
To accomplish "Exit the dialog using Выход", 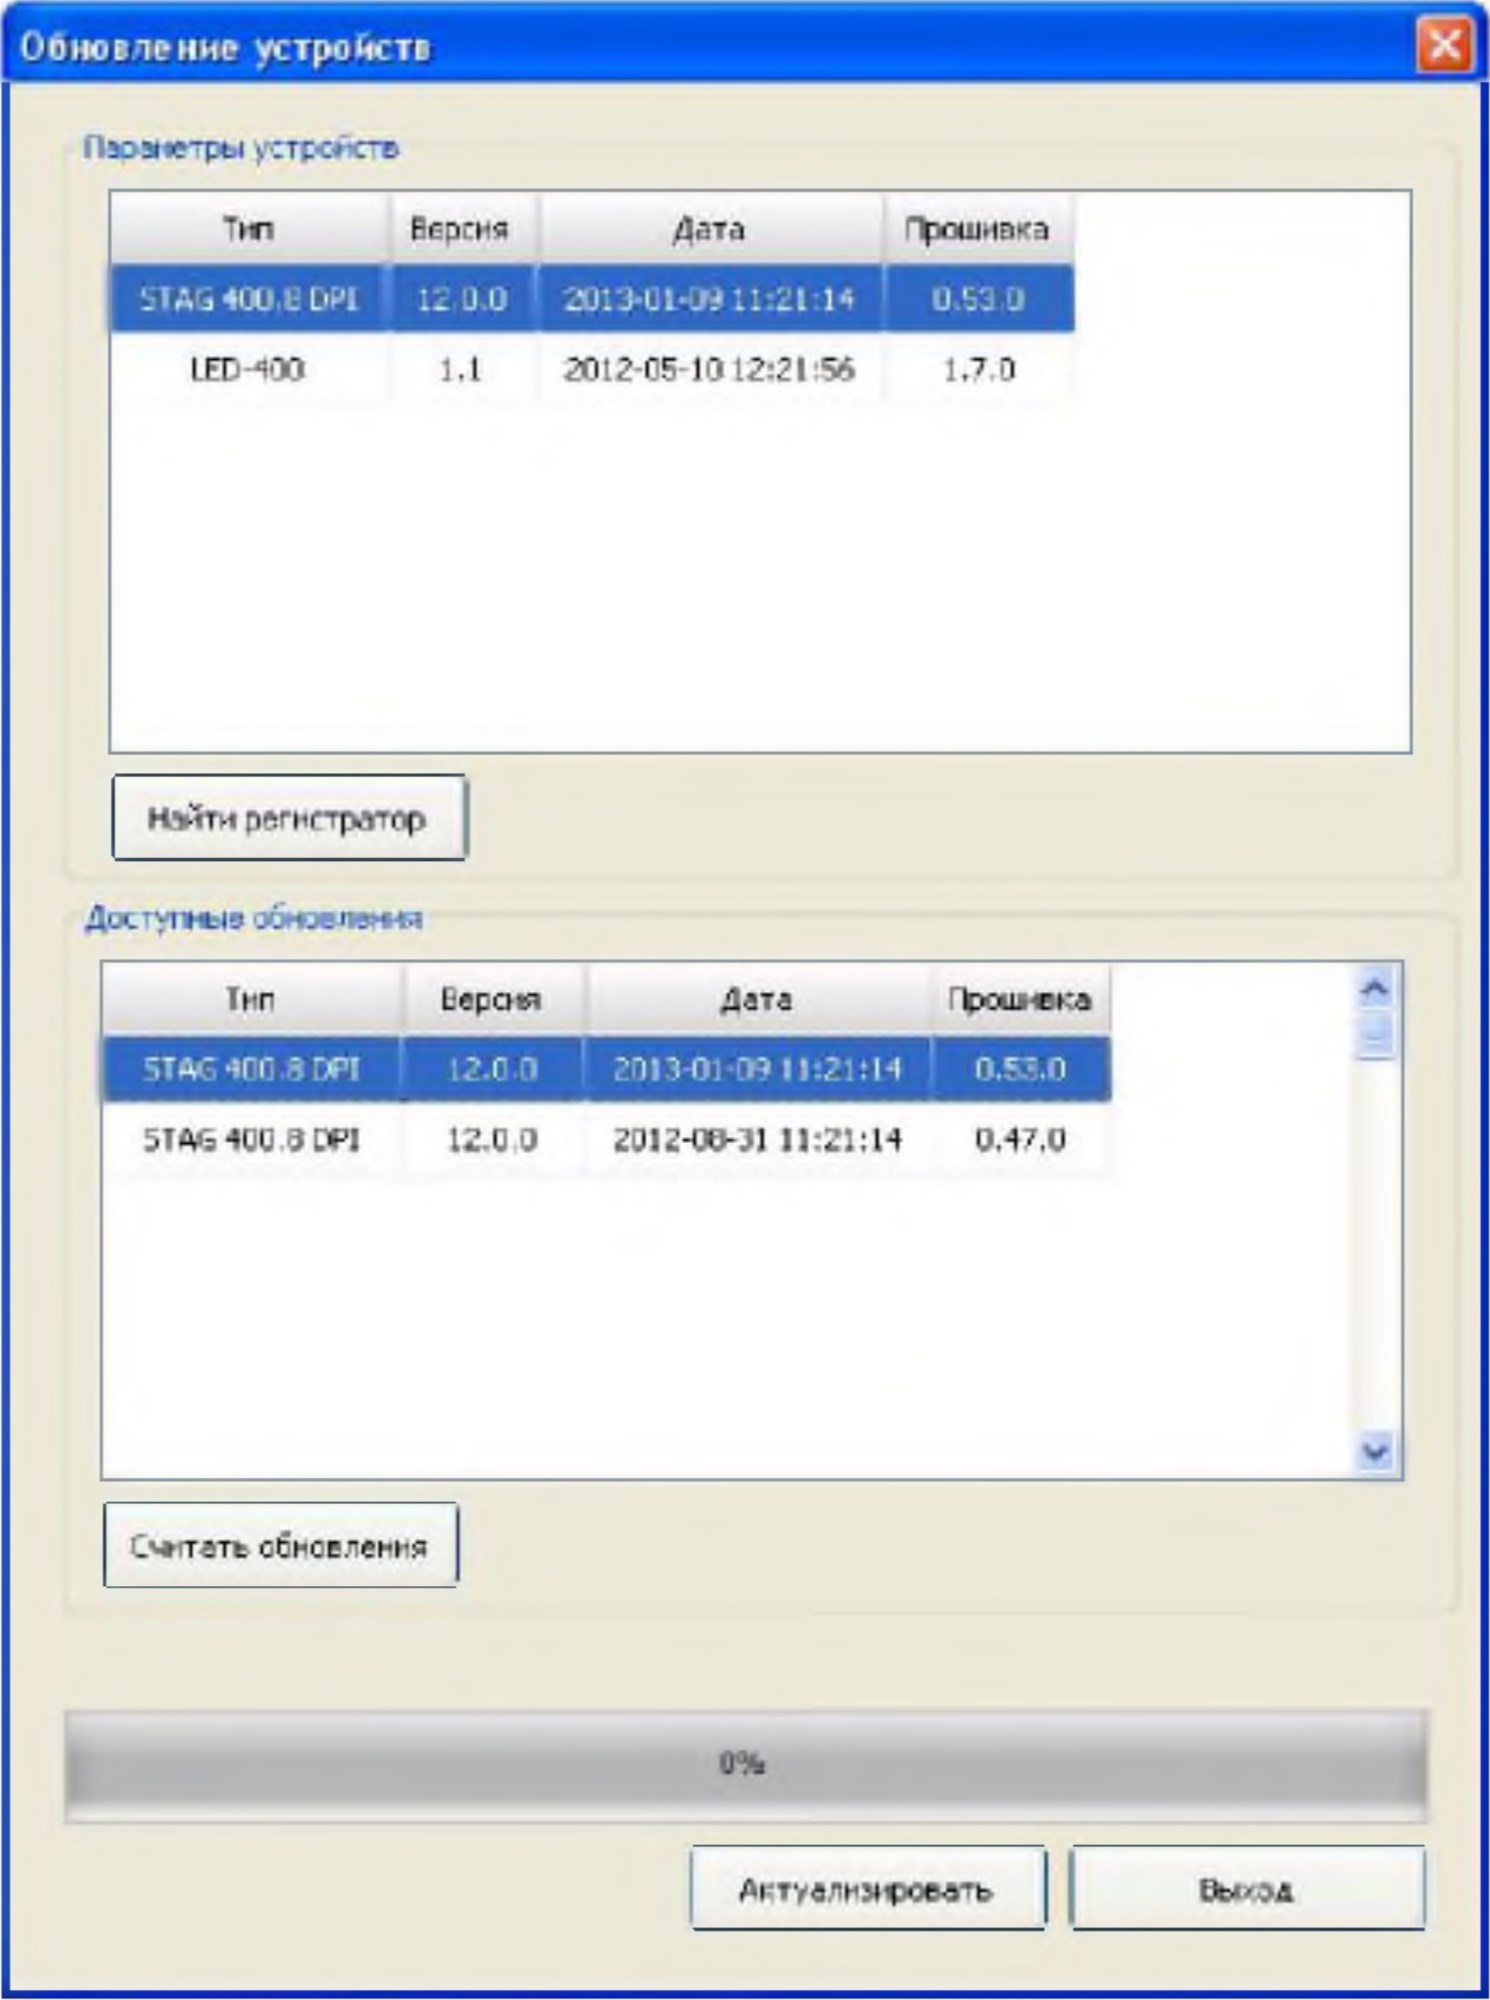I will [1247, 1888].
